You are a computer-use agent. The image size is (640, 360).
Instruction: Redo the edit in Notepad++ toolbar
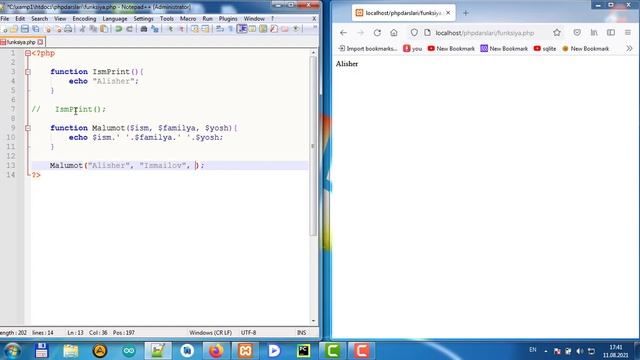coord(129,29)
